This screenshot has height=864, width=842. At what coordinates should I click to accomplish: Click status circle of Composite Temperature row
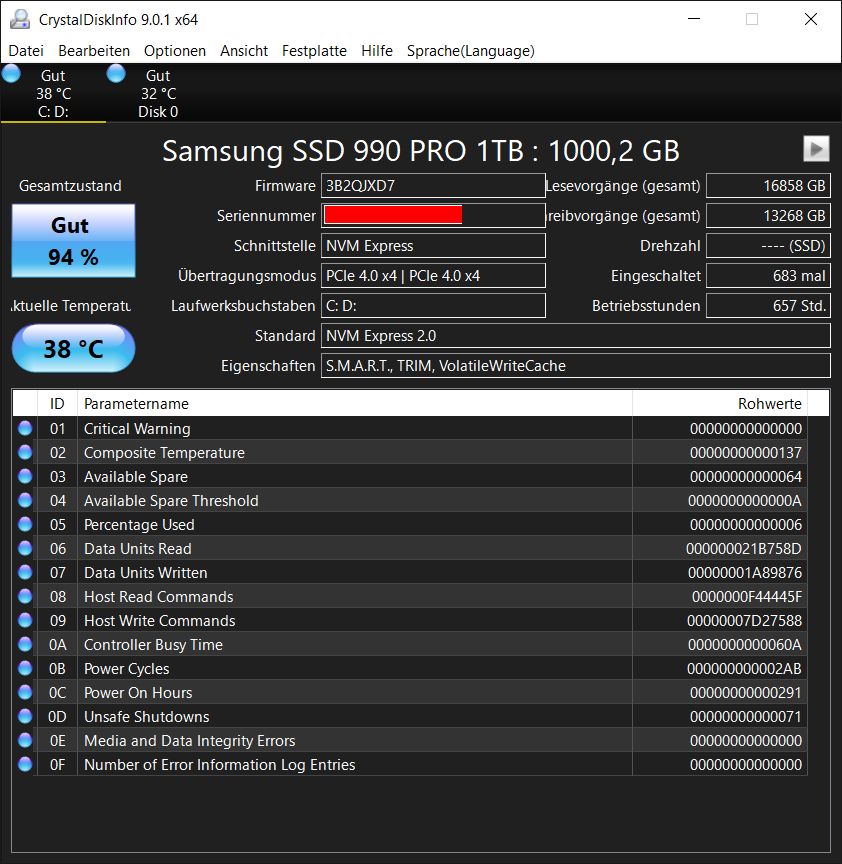point(25,452)
